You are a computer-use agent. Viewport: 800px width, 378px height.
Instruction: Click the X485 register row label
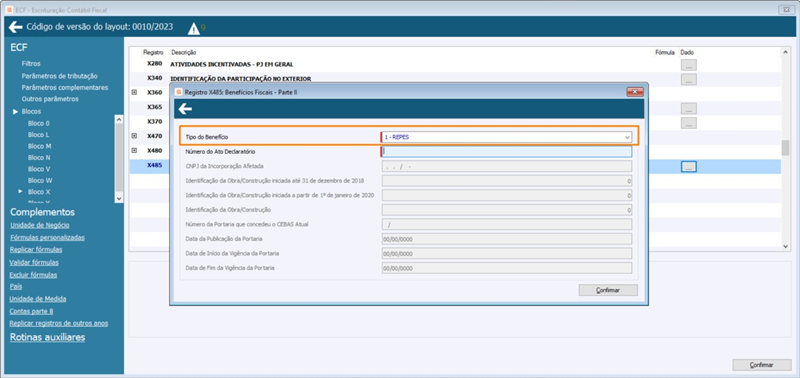pyautogui.click(x=155, y=165)
